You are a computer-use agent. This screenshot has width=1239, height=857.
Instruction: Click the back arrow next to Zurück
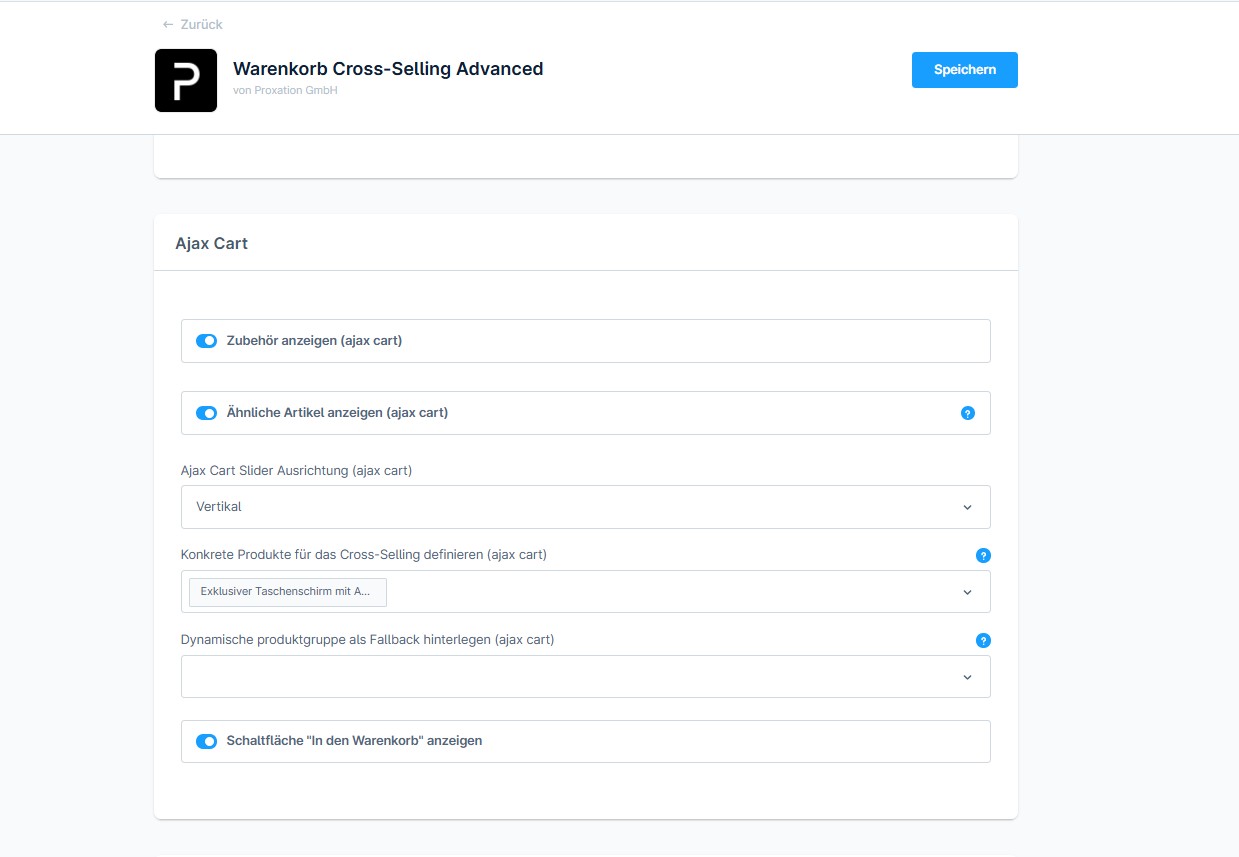pos(167,24)
